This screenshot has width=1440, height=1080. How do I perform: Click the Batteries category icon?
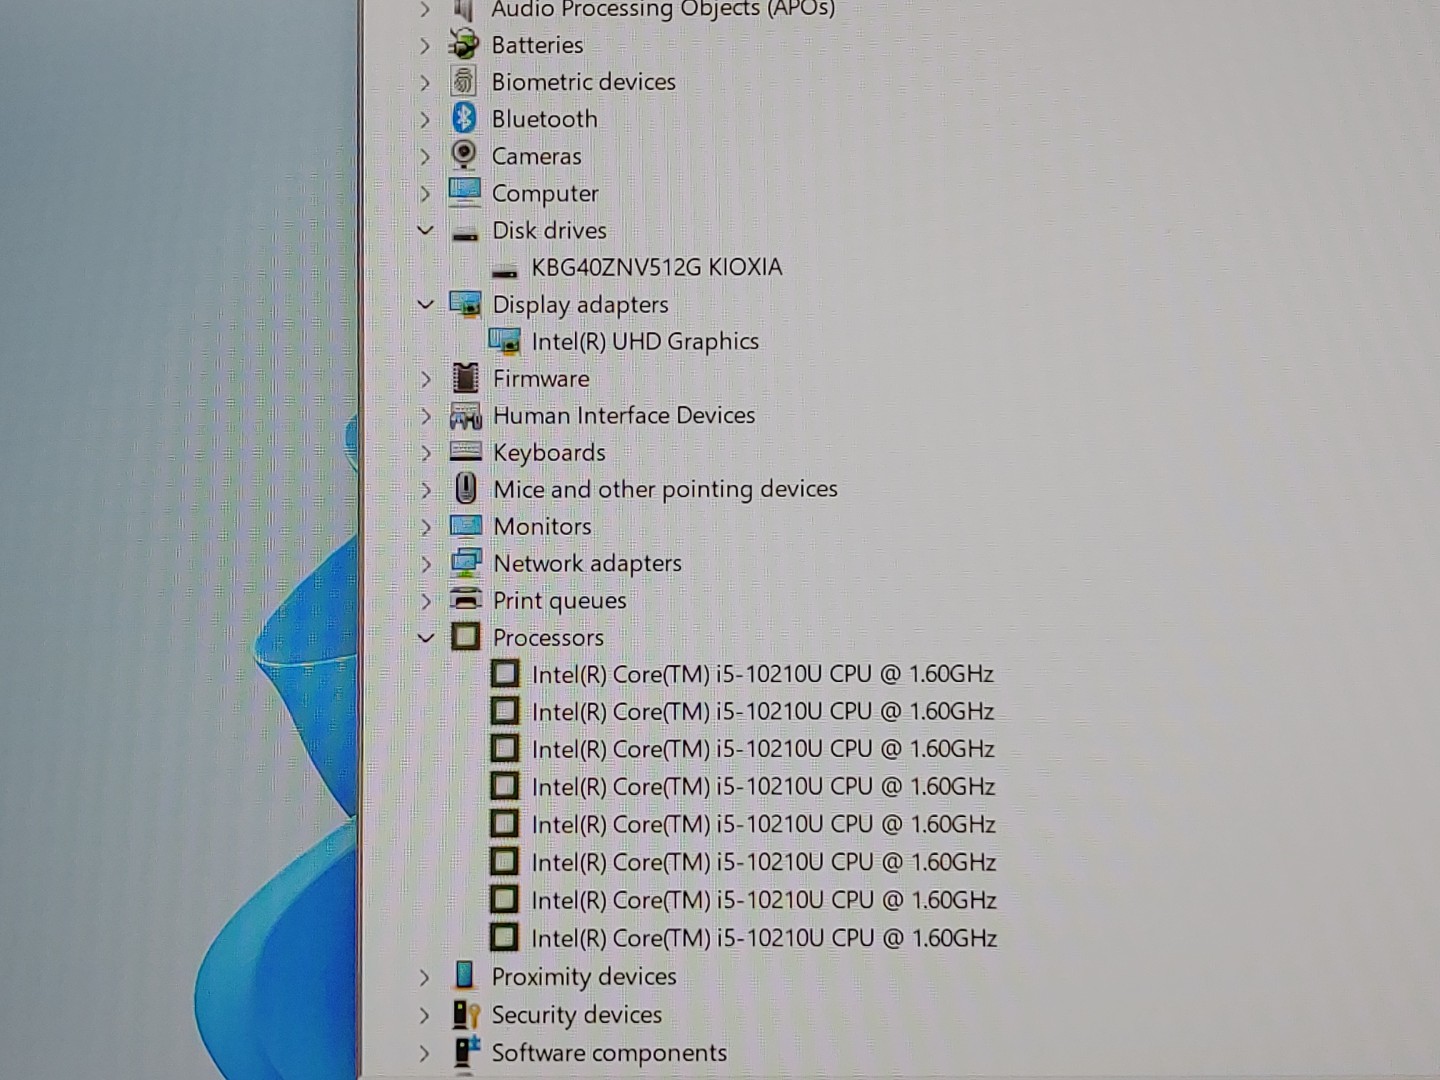[463, 44]
